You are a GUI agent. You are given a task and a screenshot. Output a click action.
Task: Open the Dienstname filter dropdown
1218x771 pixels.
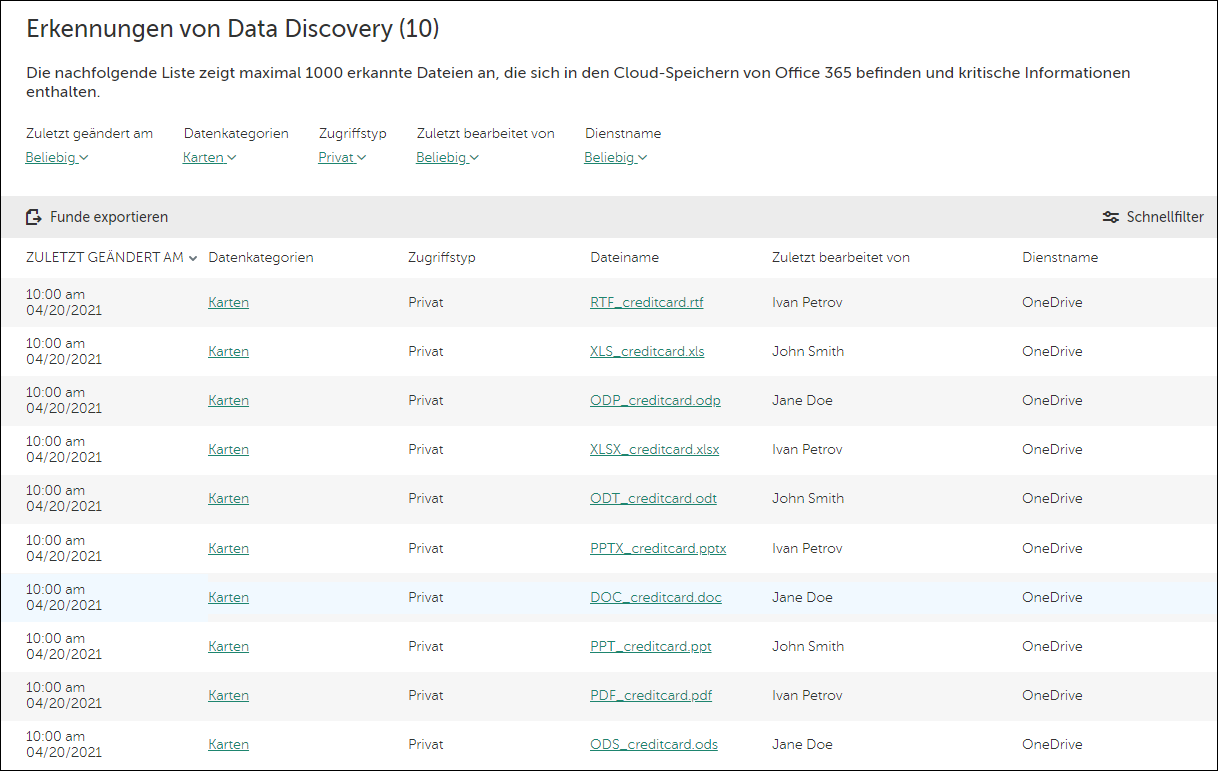pos(615,157)
